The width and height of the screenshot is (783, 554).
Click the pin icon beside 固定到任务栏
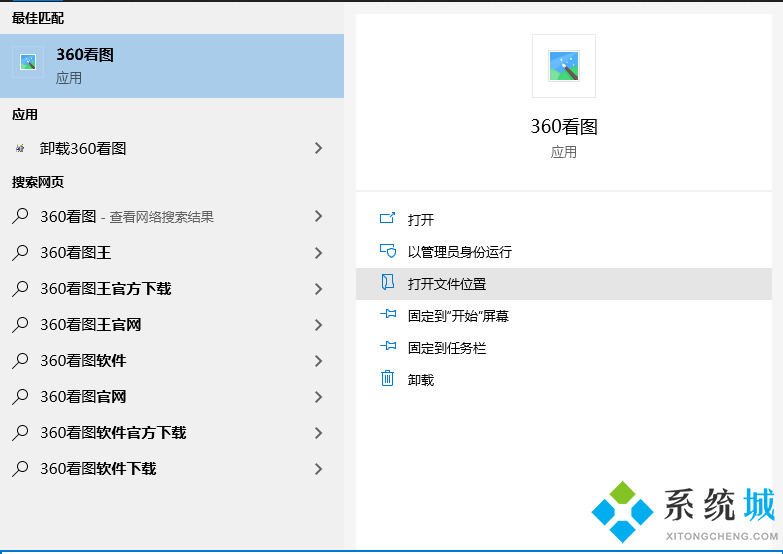pyautogui.click(x=388, y=348)
